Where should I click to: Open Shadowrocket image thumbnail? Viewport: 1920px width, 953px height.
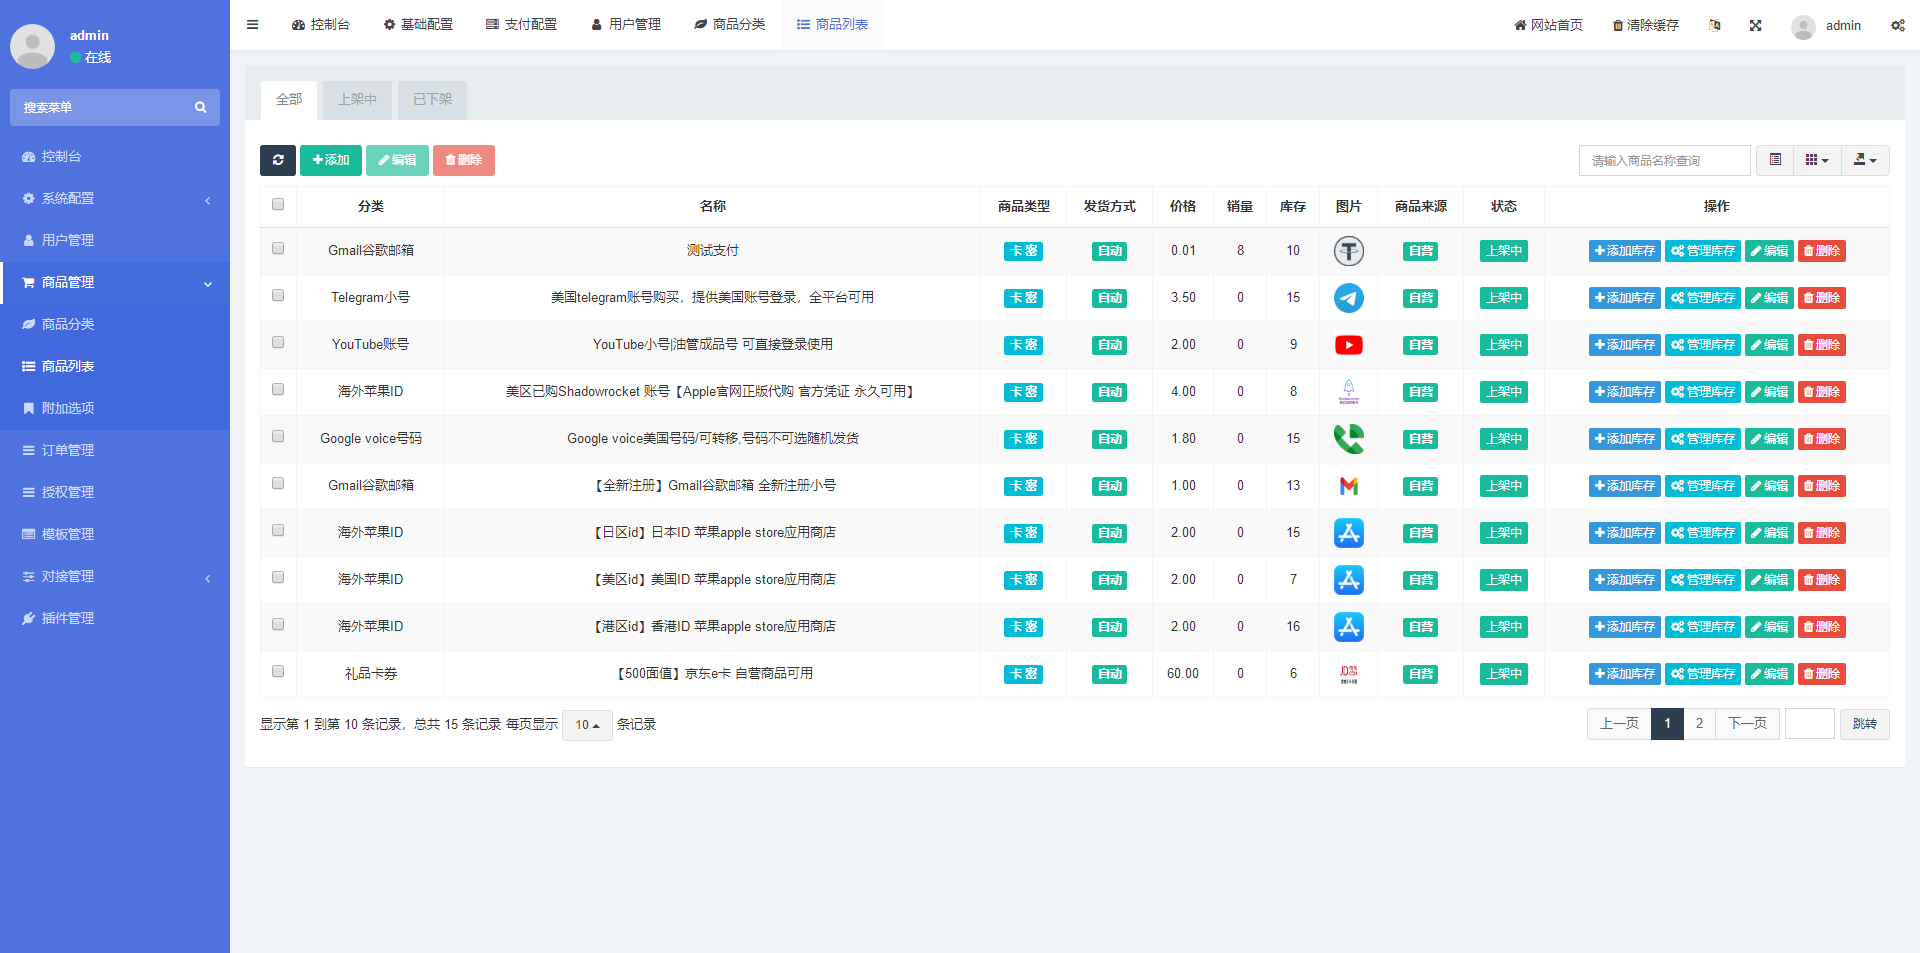(1348, 392)
